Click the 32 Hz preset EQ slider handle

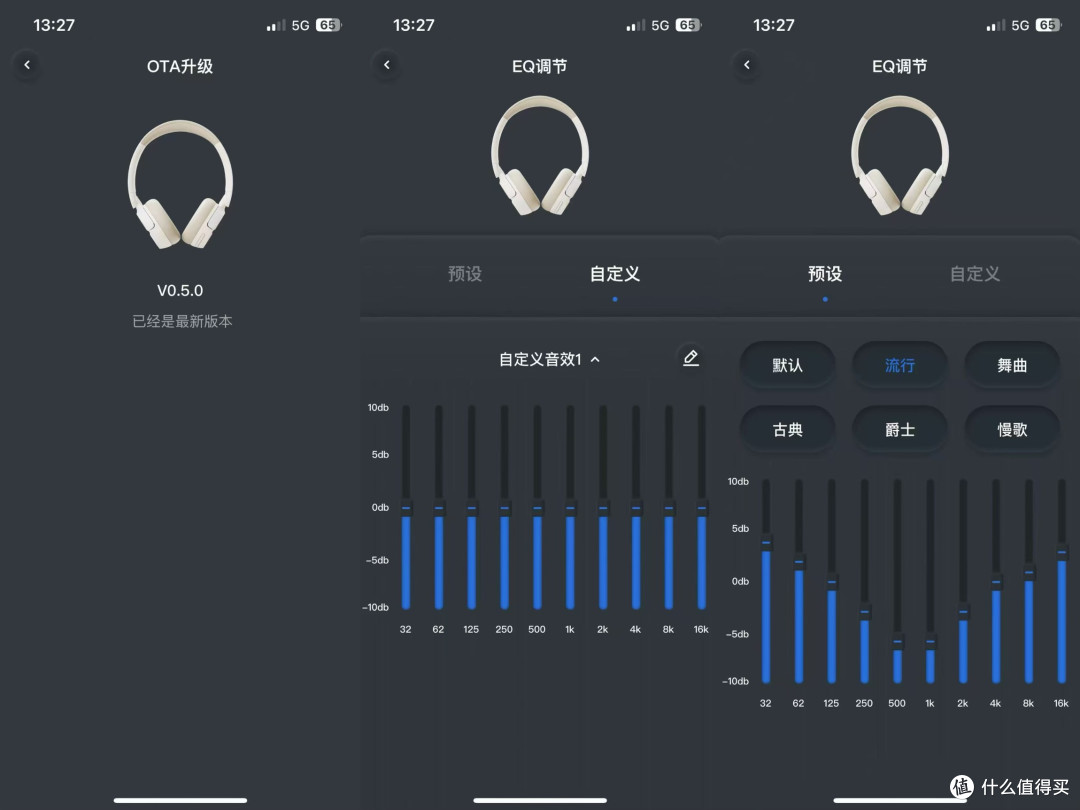tap(766, 543)
